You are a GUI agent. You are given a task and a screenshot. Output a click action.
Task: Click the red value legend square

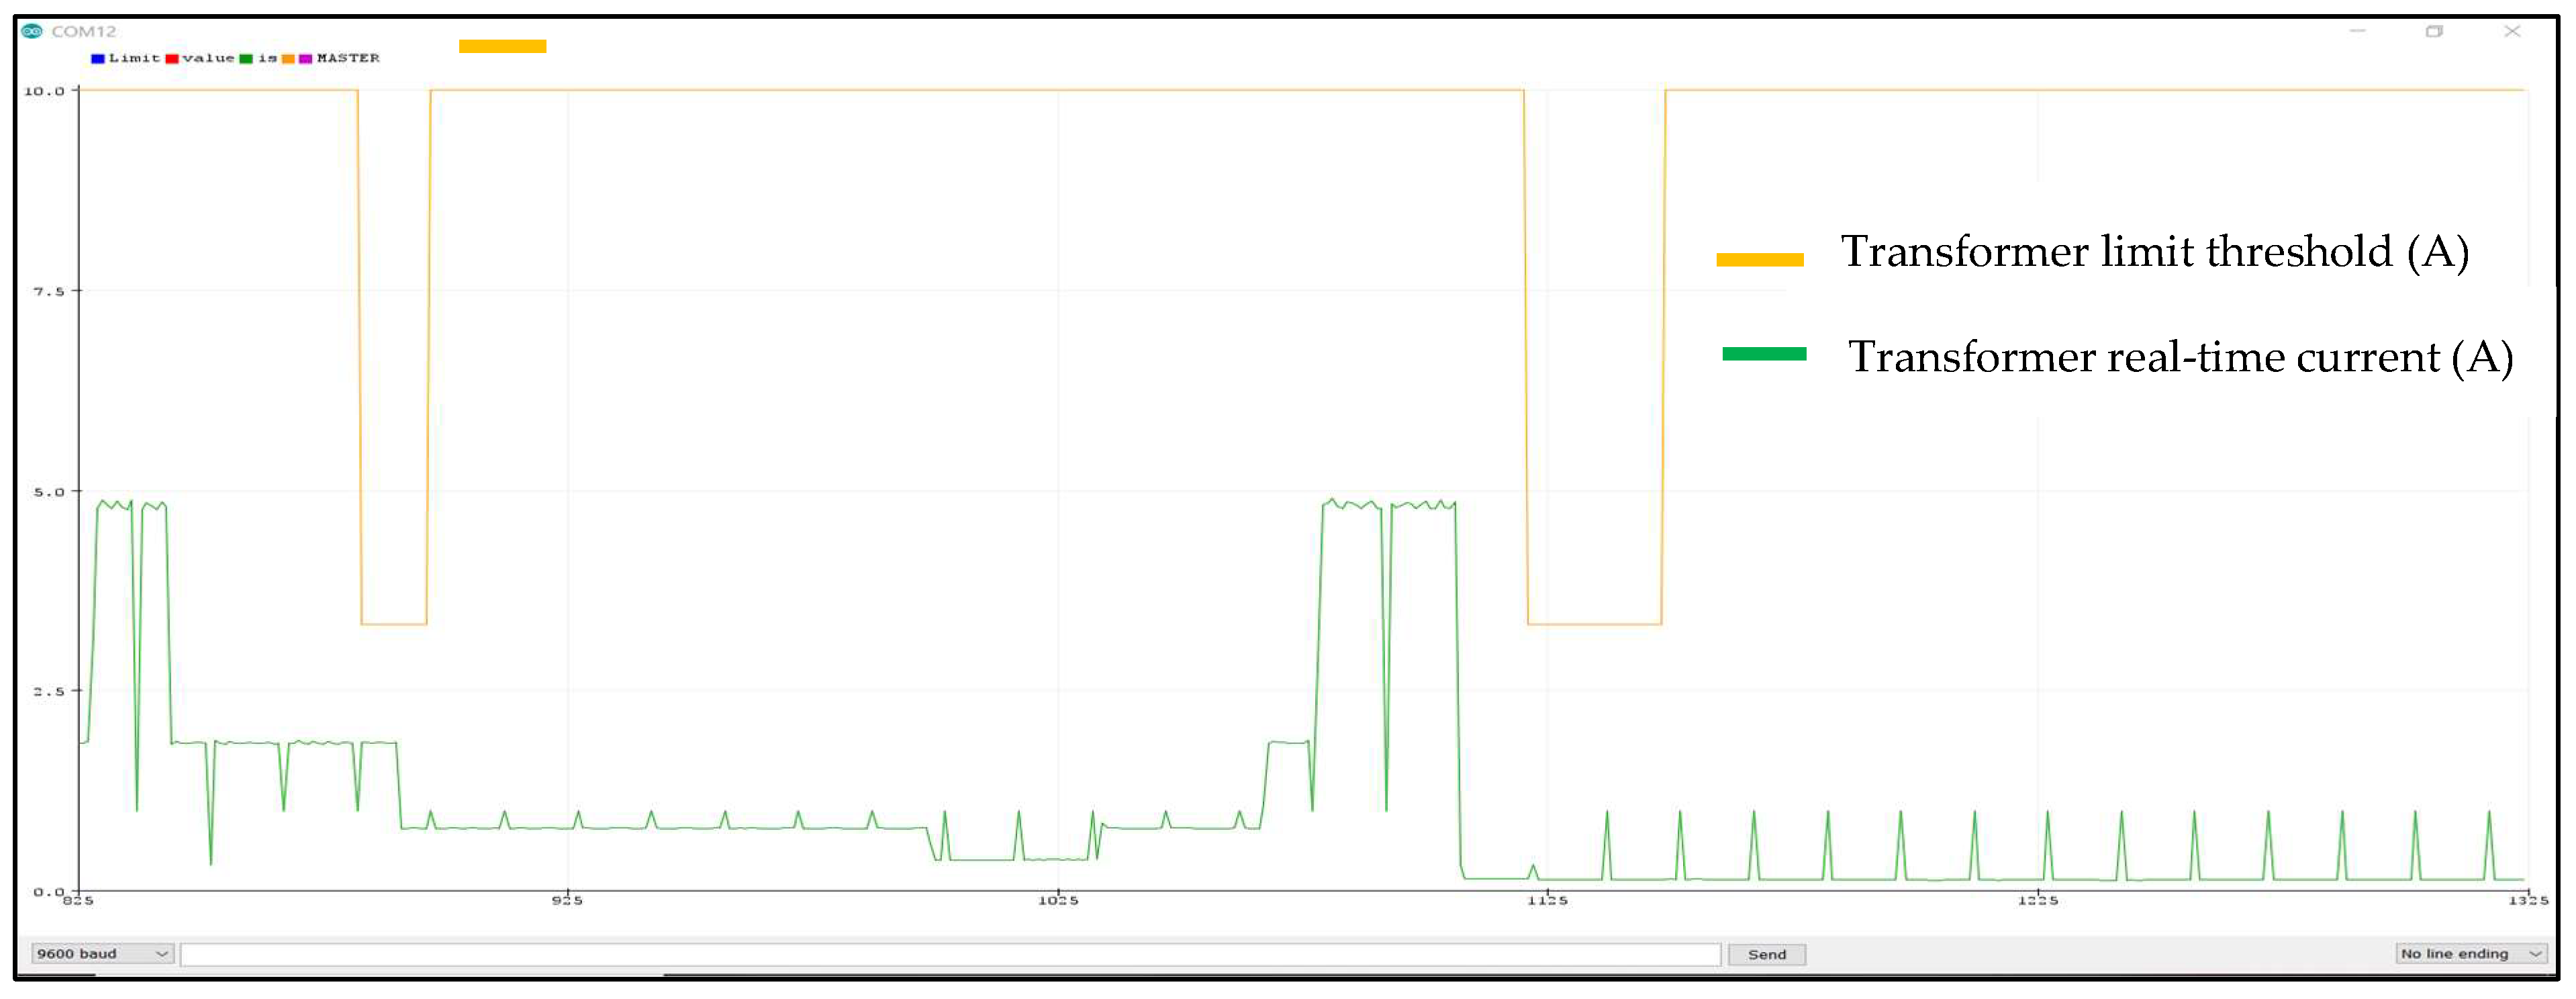click(x=172, y=59)
